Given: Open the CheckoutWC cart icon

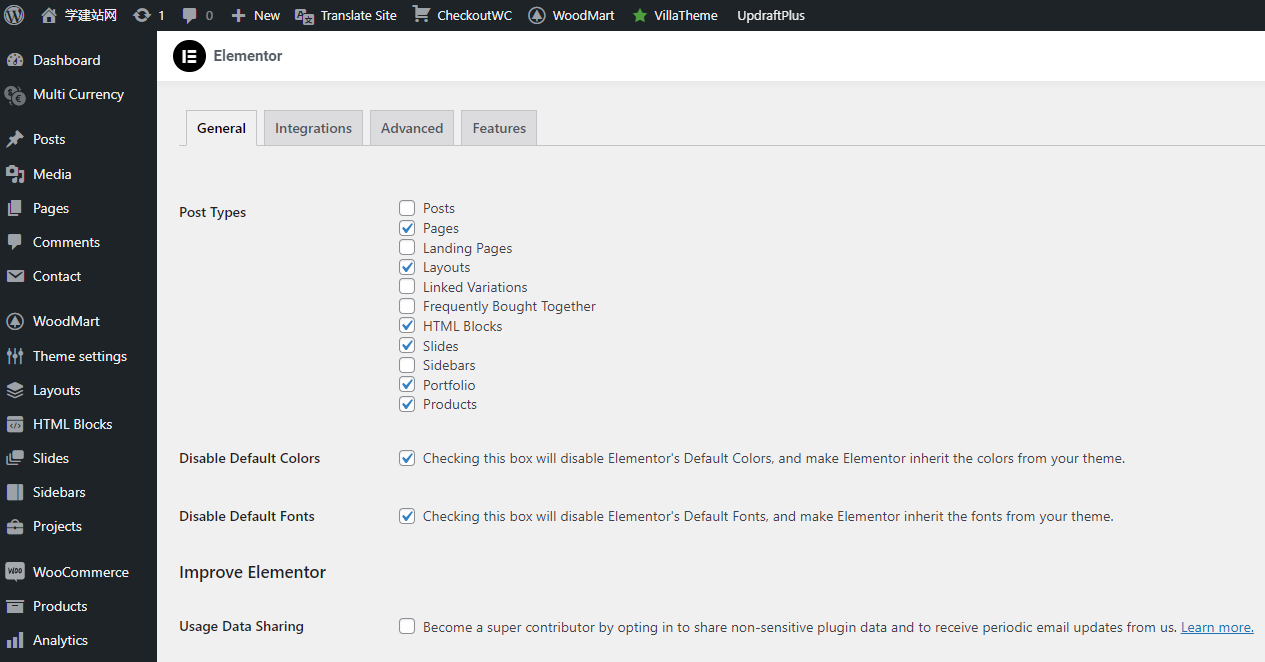Looking at the screenshot, I should click(x=421, y=15).
